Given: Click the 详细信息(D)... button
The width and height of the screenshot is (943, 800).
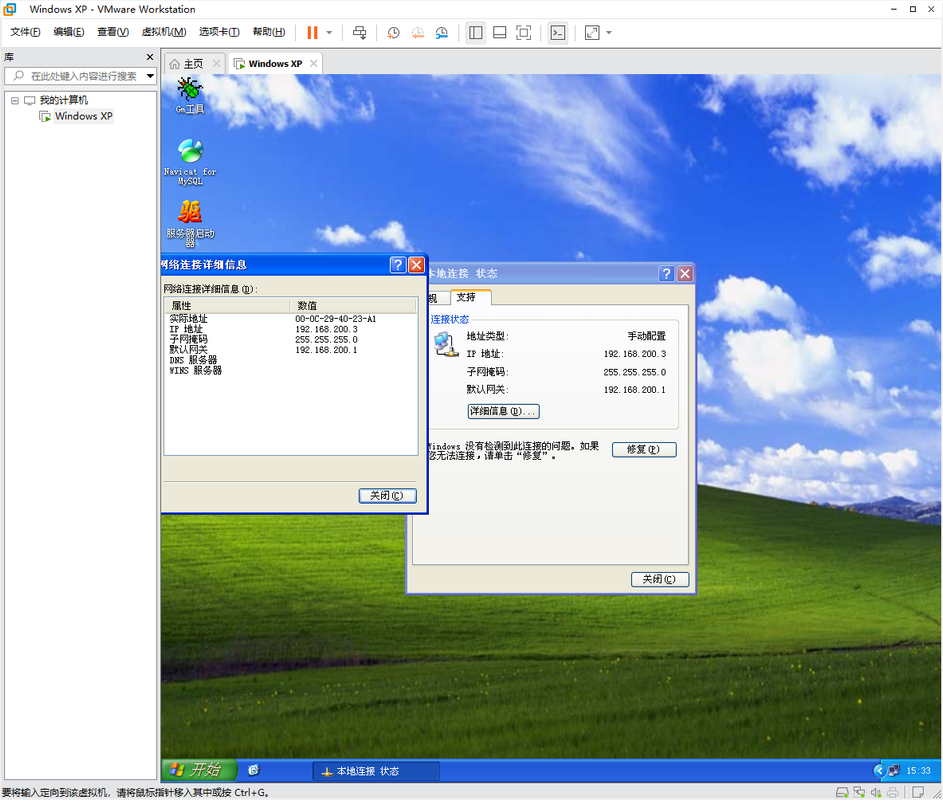Looking at the screenshot, I should tap(503, 411).
